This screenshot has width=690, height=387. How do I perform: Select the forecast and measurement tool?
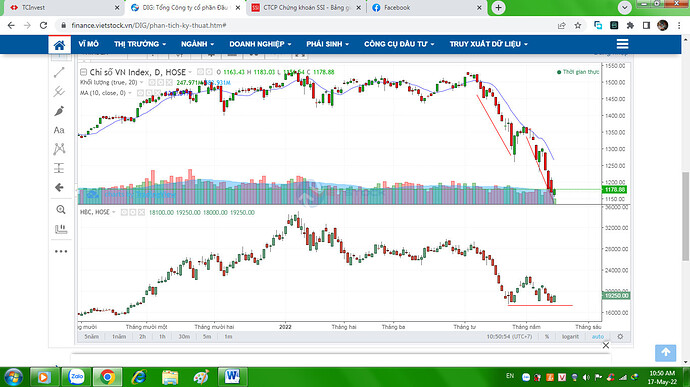59,168
